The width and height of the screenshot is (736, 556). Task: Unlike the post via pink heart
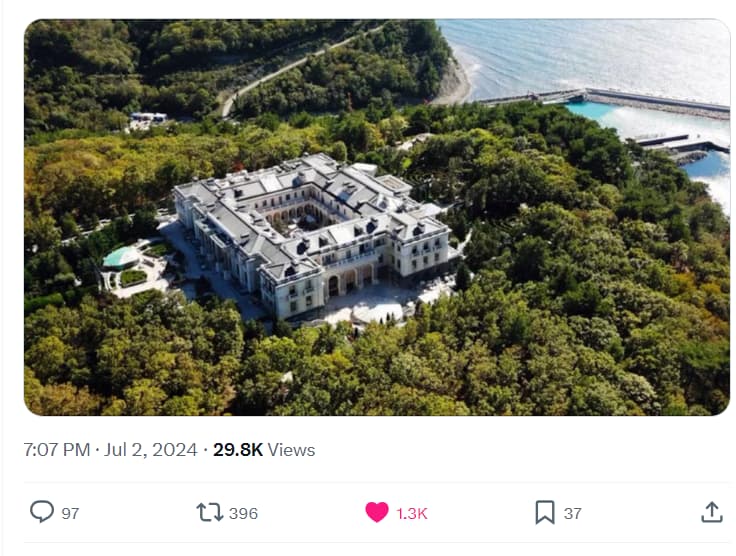(377, 512)
